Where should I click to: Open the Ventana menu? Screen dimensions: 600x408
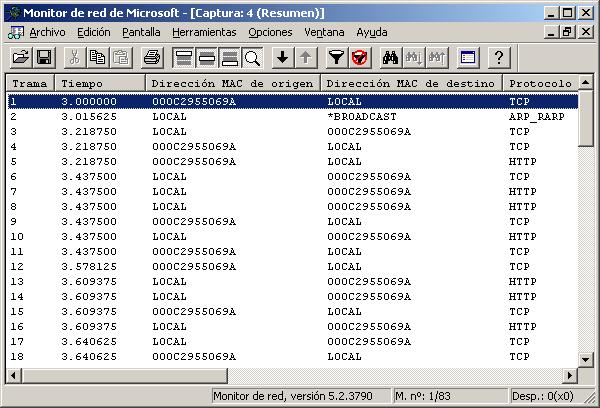[x=324, y=32]
